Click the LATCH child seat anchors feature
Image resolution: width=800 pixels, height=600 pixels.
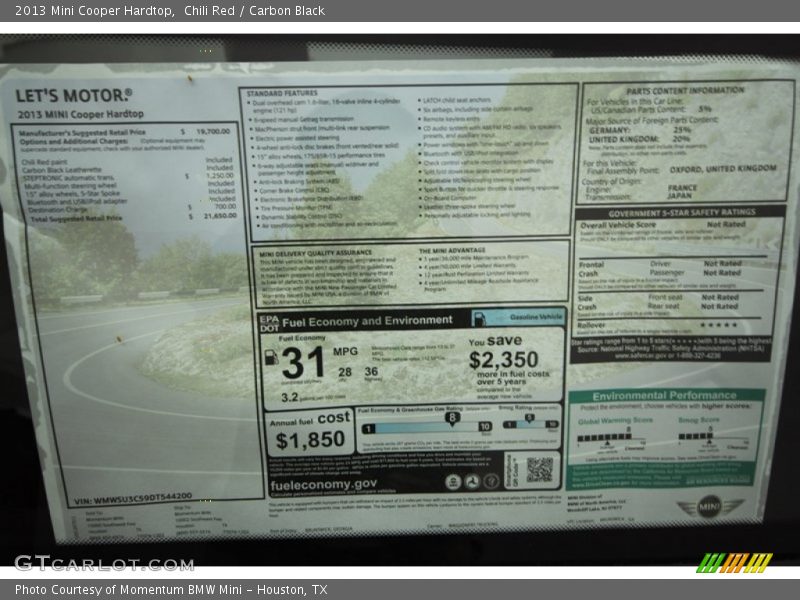(x=457, y=100)
